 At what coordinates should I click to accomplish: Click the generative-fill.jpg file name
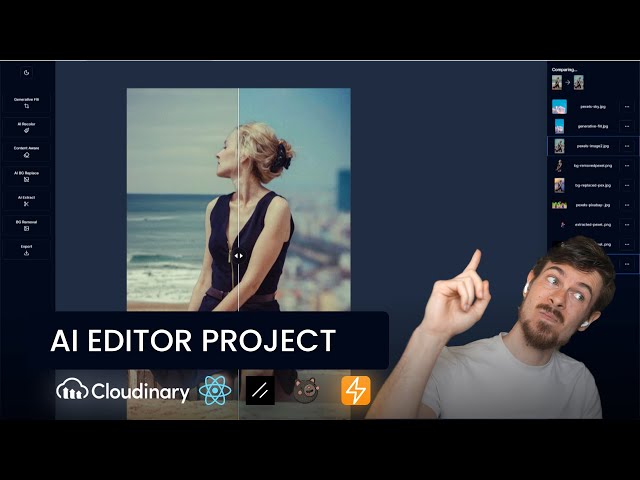pos(593,127)
